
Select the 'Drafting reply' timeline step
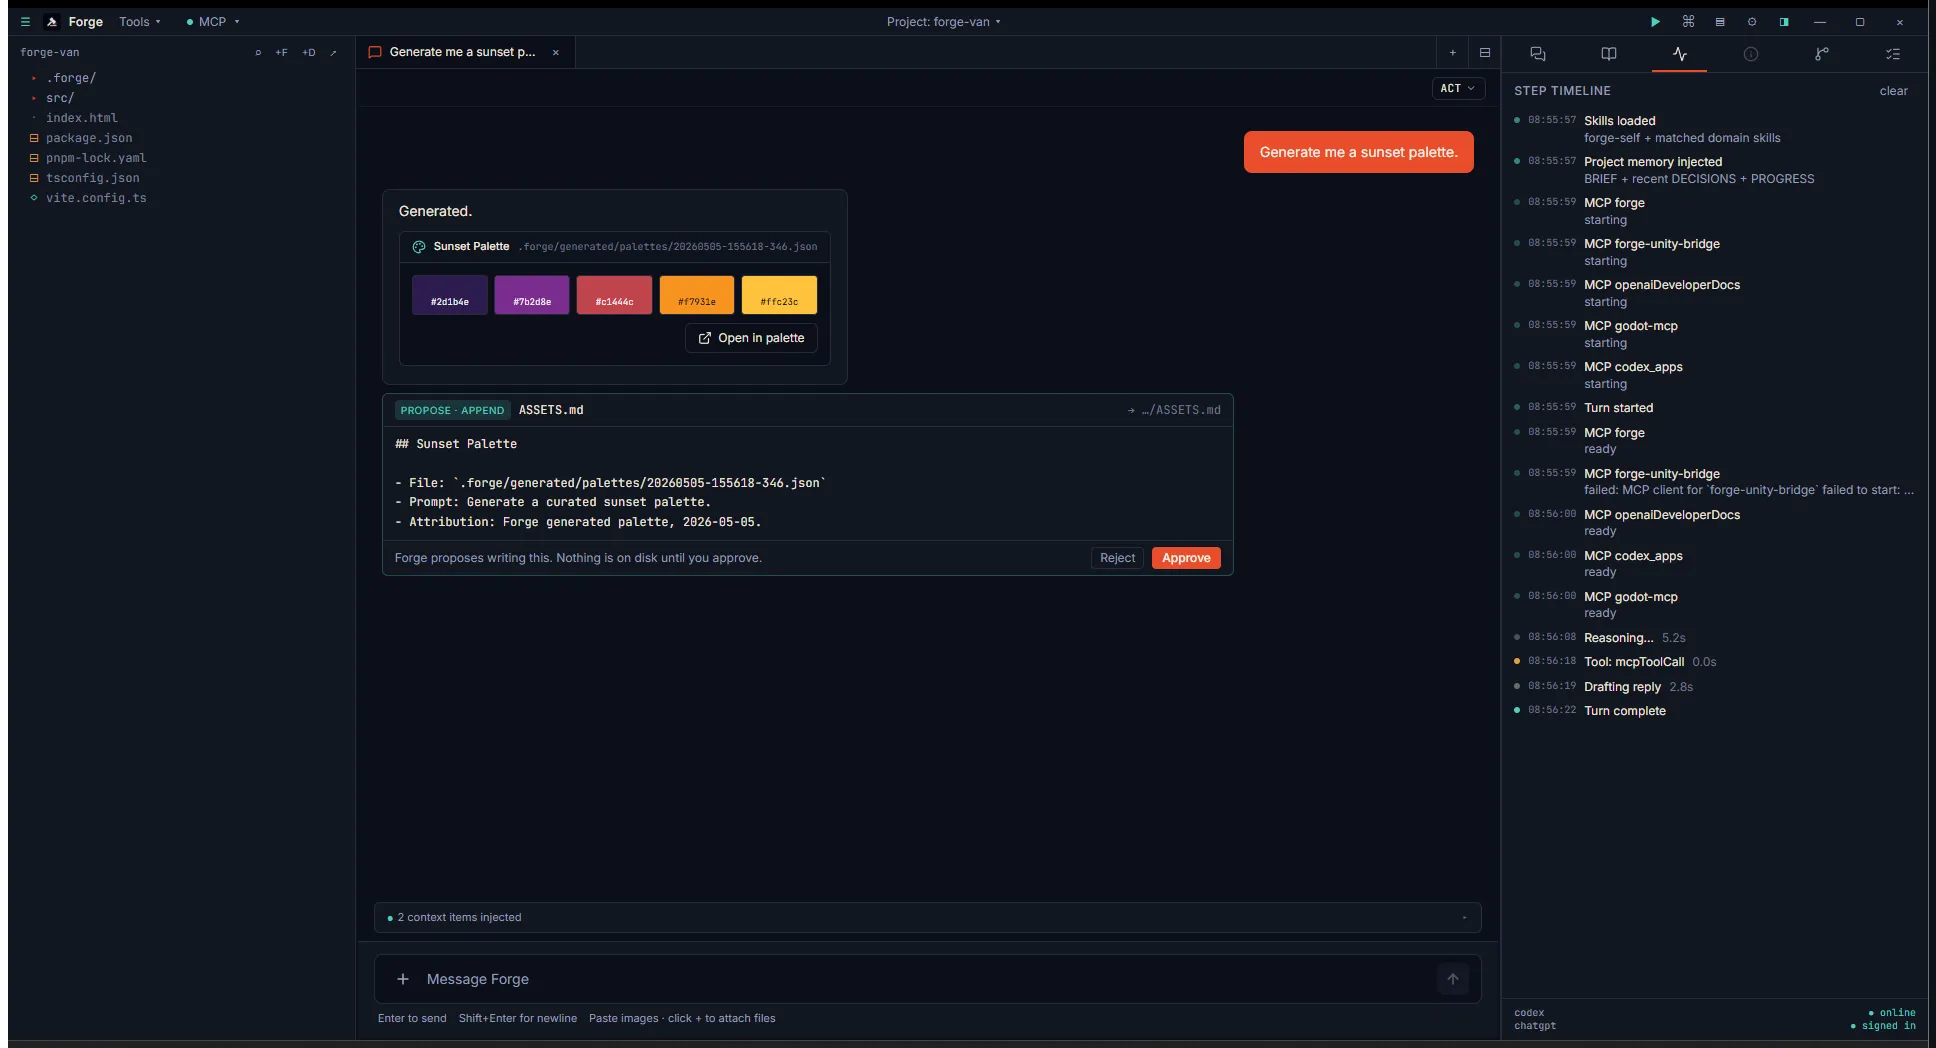[1714, 687]
